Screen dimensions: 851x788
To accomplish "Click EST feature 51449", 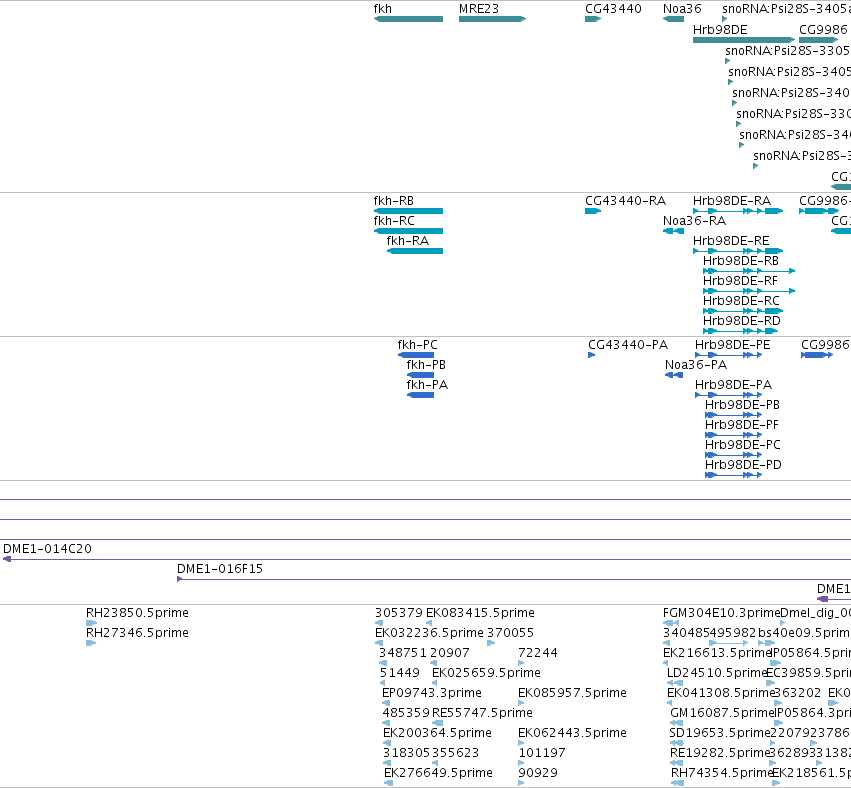I will 383,683.
